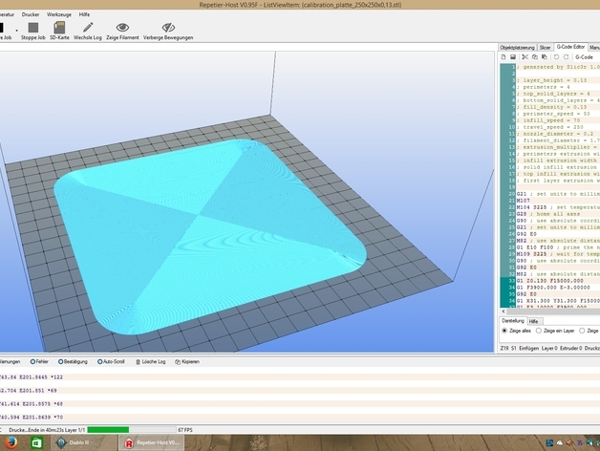Toggle the Fehler log filter
Screen dimensions: 600x451
(39, 361)
